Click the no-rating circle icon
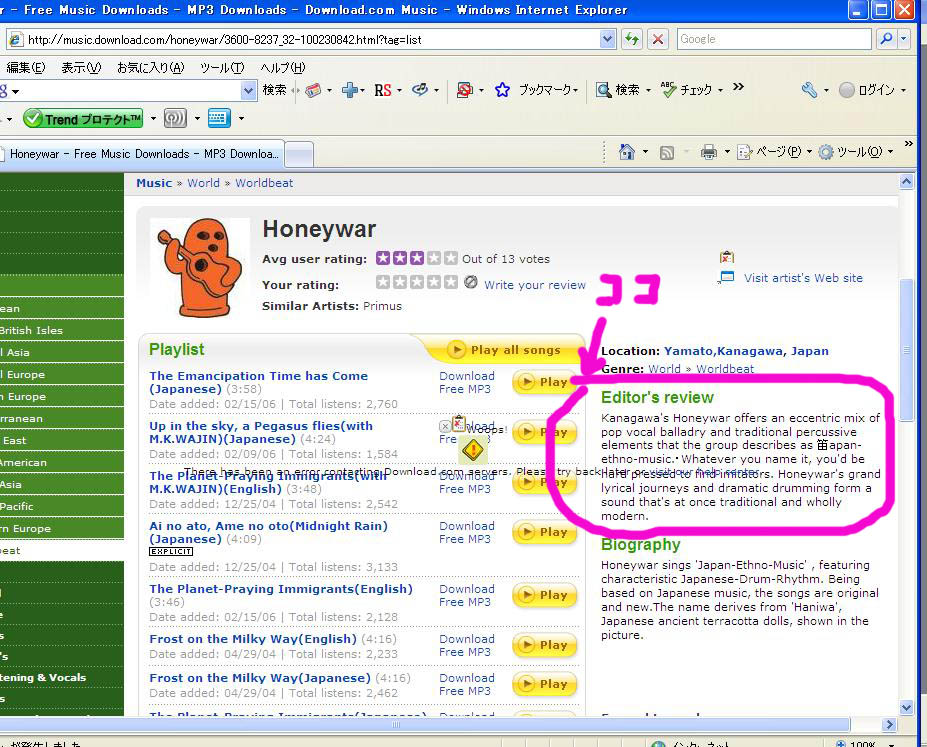This screenshot has height=747, width=927. (471, 282)
